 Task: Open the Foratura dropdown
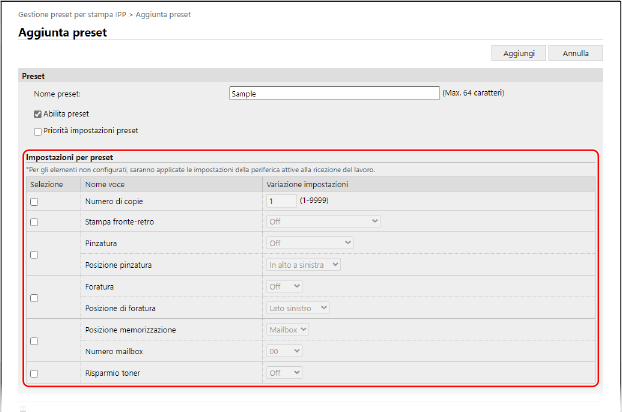(283, 286)
